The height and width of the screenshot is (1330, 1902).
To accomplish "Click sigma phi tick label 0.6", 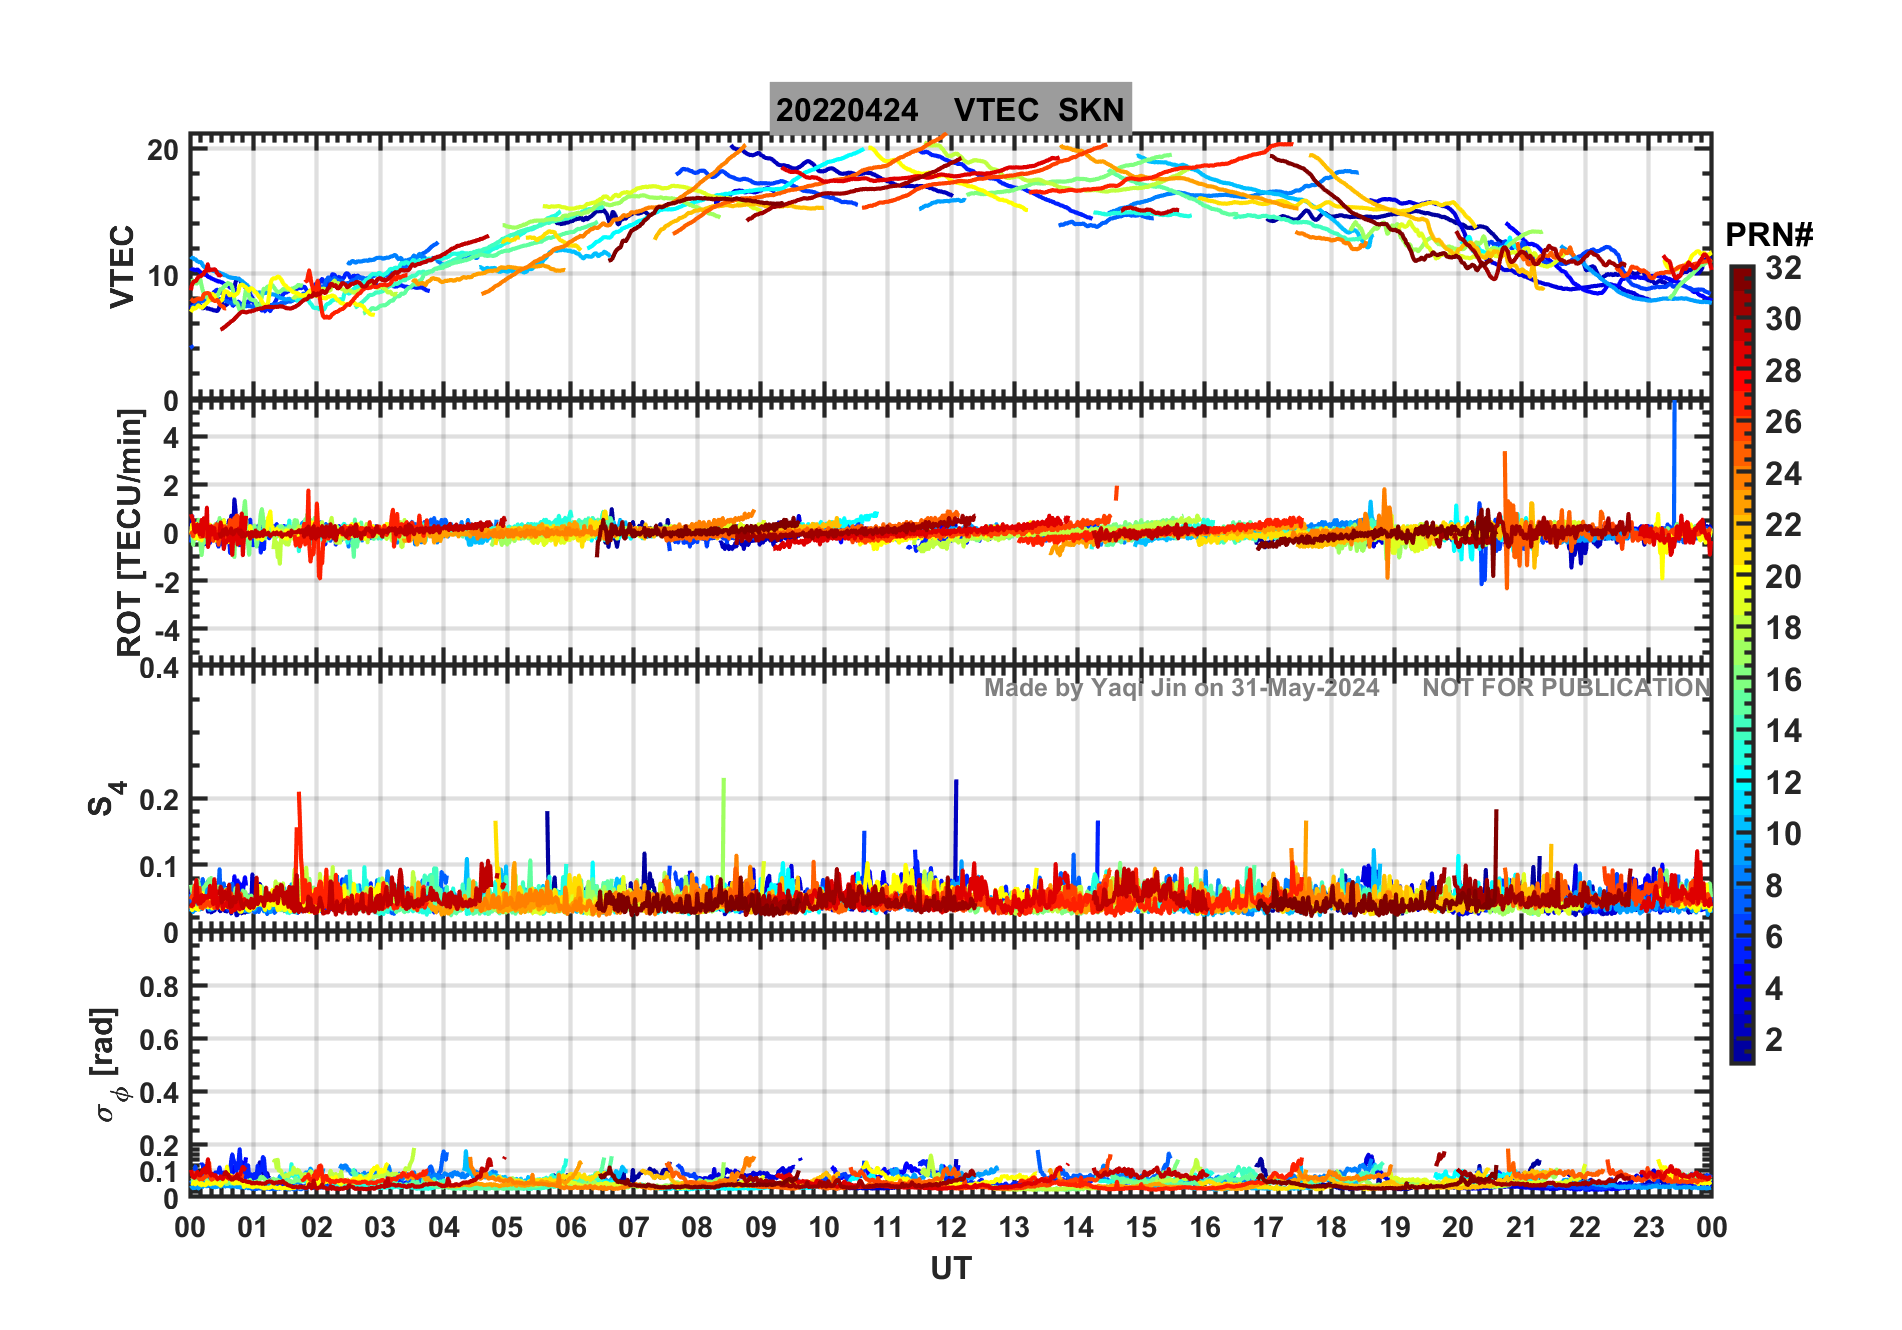I will coord(160,1040).
